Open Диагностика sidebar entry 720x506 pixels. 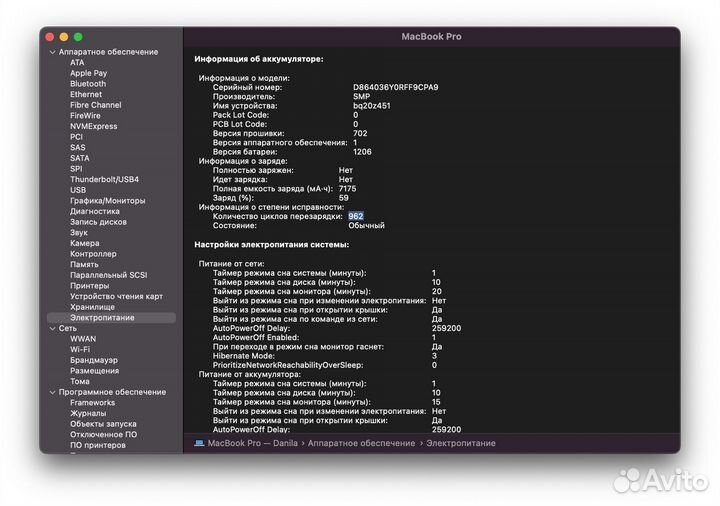[95, 211]
